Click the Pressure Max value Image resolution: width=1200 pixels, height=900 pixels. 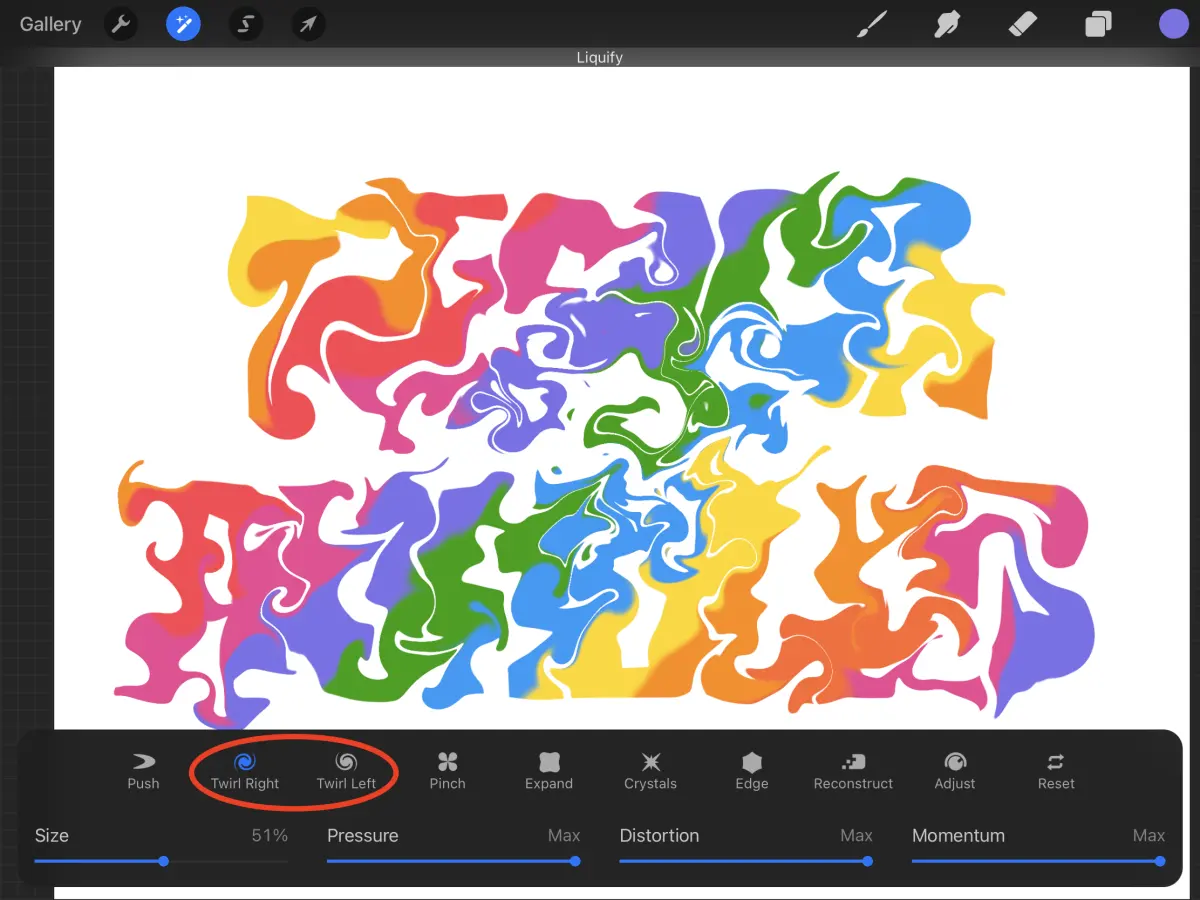pos(564,835)
